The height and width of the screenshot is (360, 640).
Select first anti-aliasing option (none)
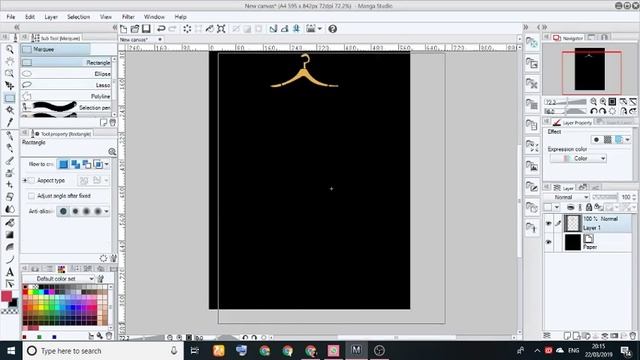(63, 211)
